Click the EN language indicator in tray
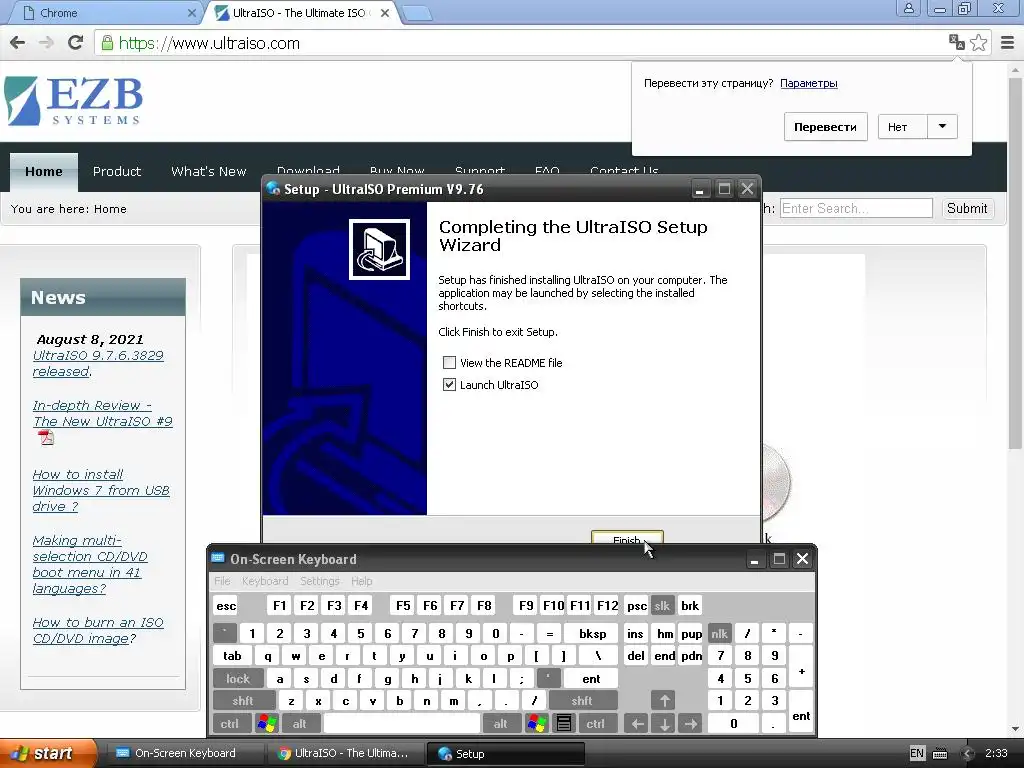The height and width of the screenshot is (768, 1024). (917, 753)
